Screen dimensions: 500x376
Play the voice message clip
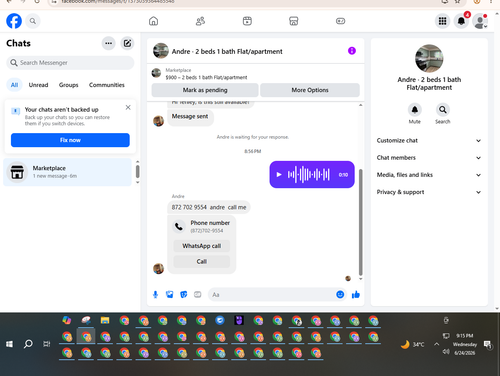[279, 174]
